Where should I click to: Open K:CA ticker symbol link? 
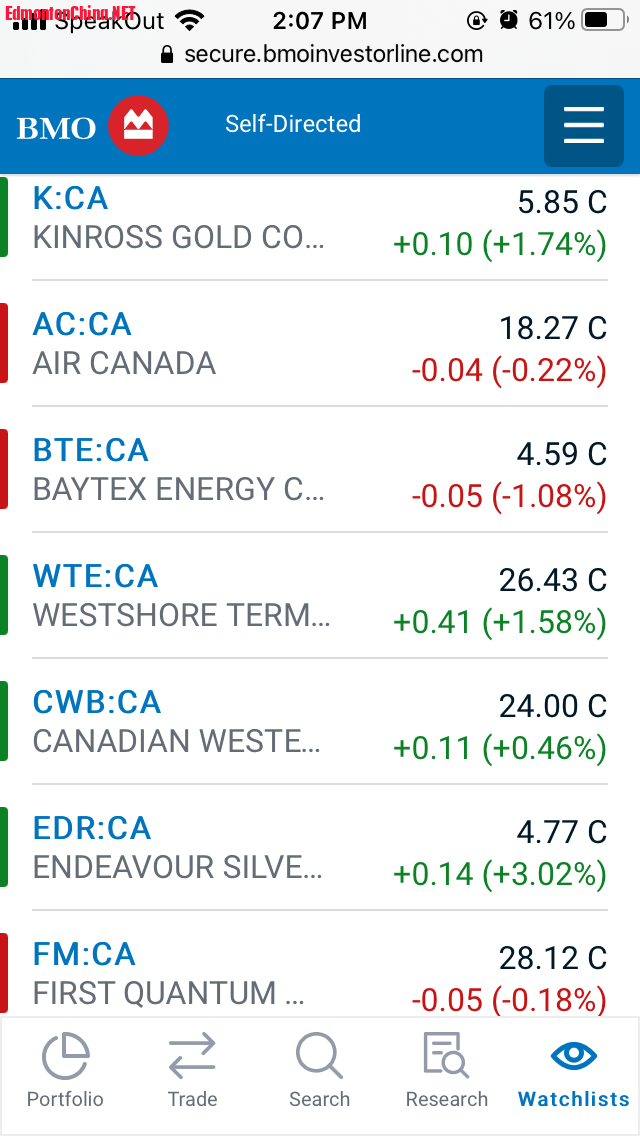pos(71,198)
